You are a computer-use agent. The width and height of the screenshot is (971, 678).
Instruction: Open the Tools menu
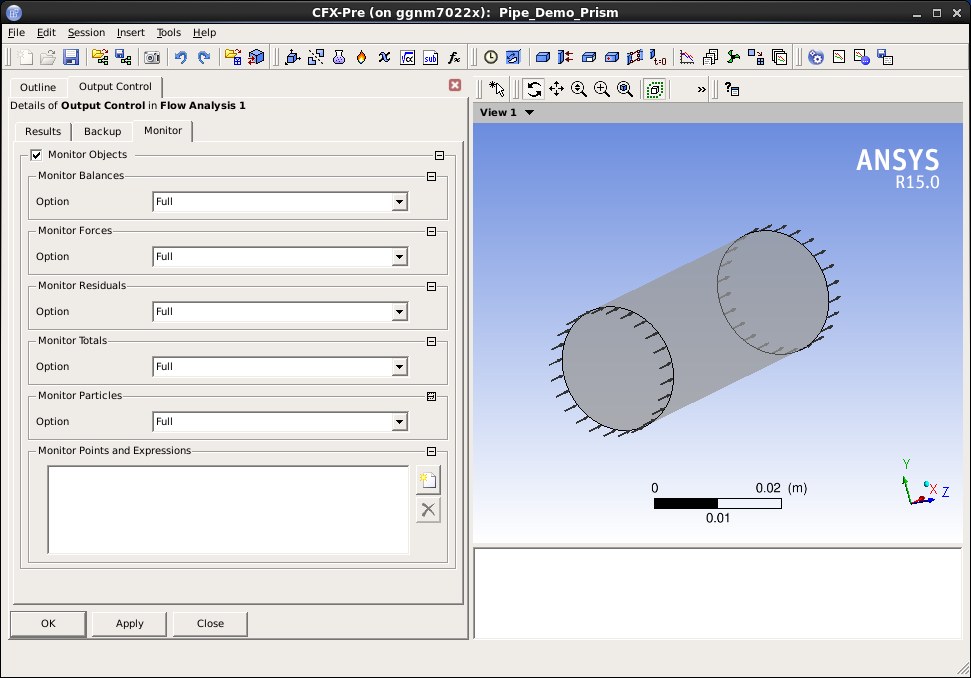[168, 33]
